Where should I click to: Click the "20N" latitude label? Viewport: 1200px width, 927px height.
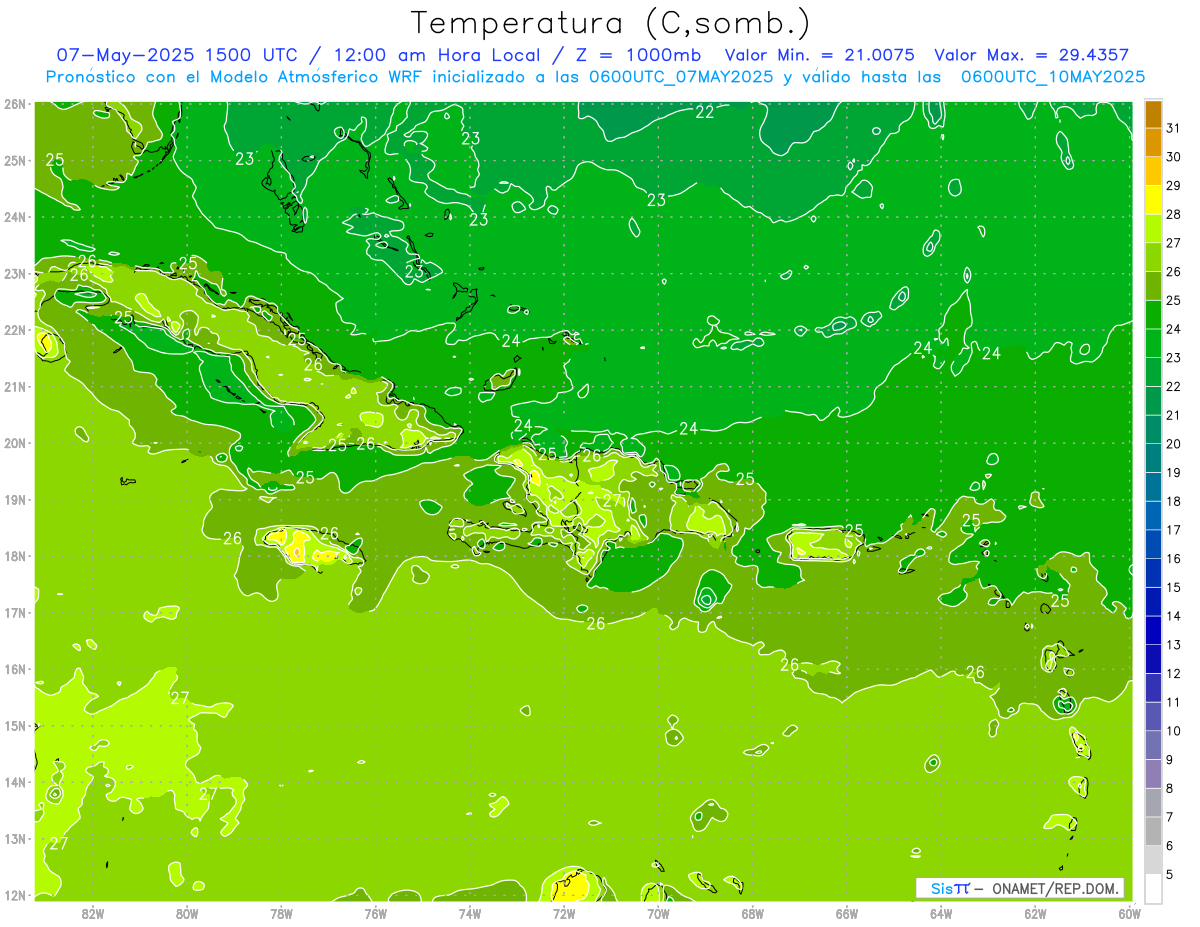(15, 443)
